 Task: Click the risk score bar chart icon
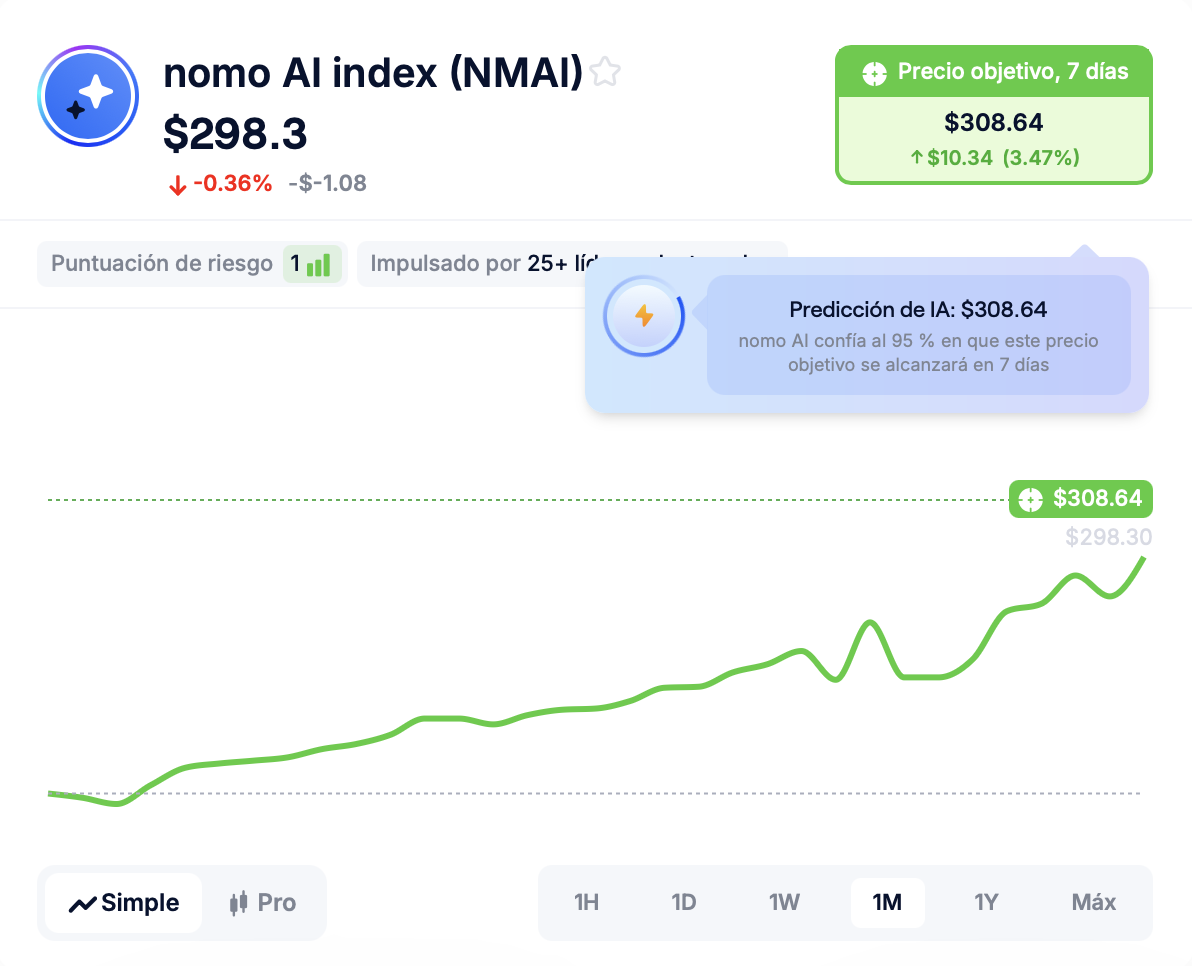pyautogui.click(x=318, y=264)
